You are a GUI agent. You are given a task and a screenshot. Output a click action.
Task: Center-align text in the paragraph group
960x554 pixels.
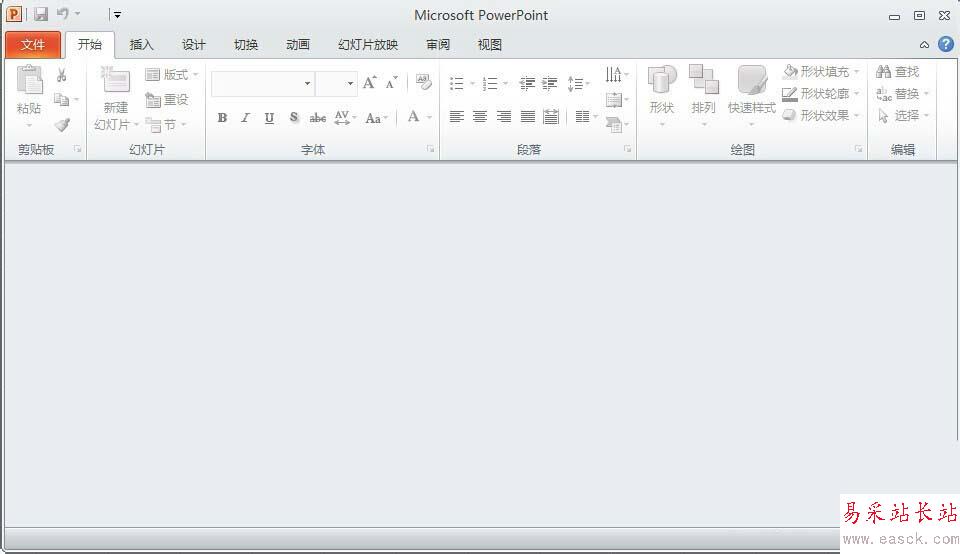click(x=480, y=116)
